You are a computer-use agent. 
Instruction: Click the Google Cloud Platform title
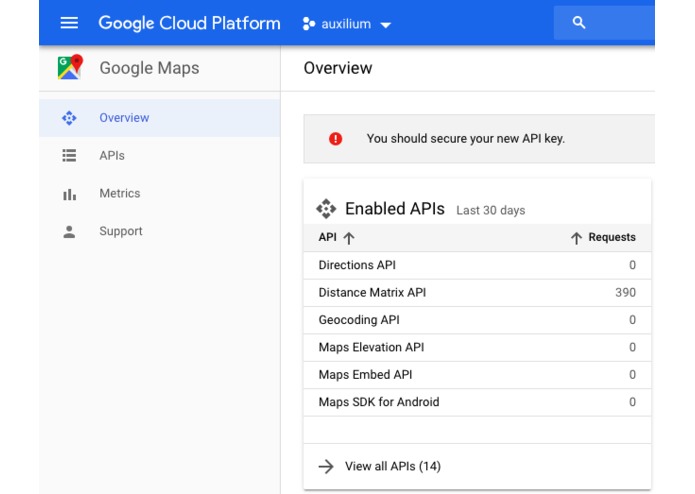click(189, 23)
